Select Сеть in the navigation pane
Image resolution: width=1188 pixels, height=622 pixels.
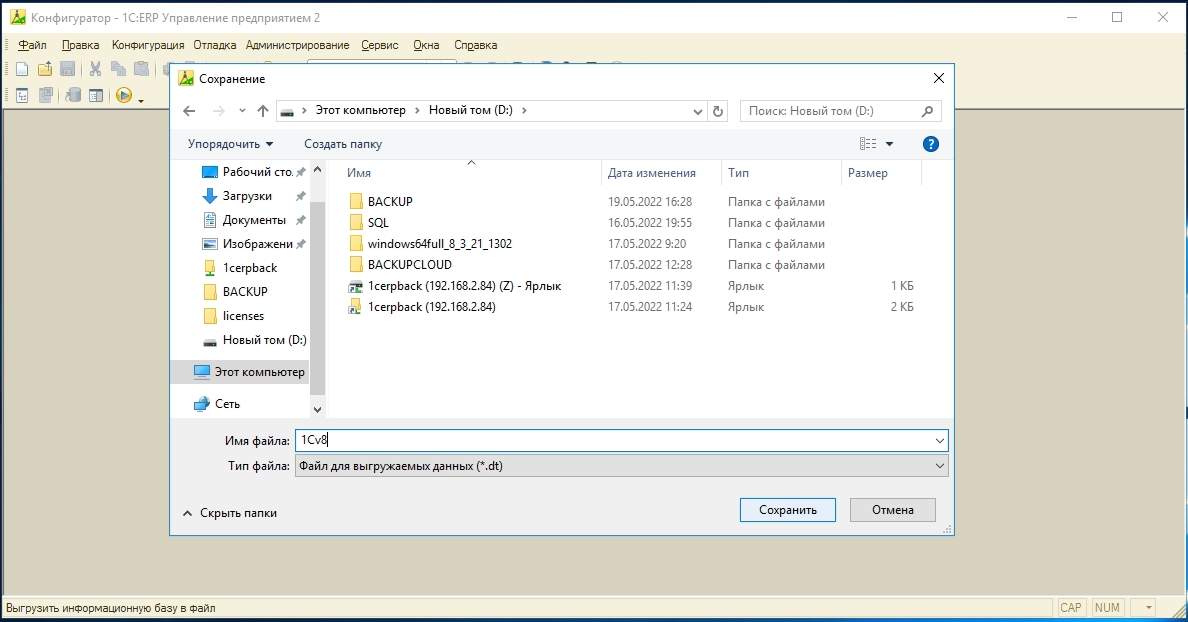tap(217, 404)
